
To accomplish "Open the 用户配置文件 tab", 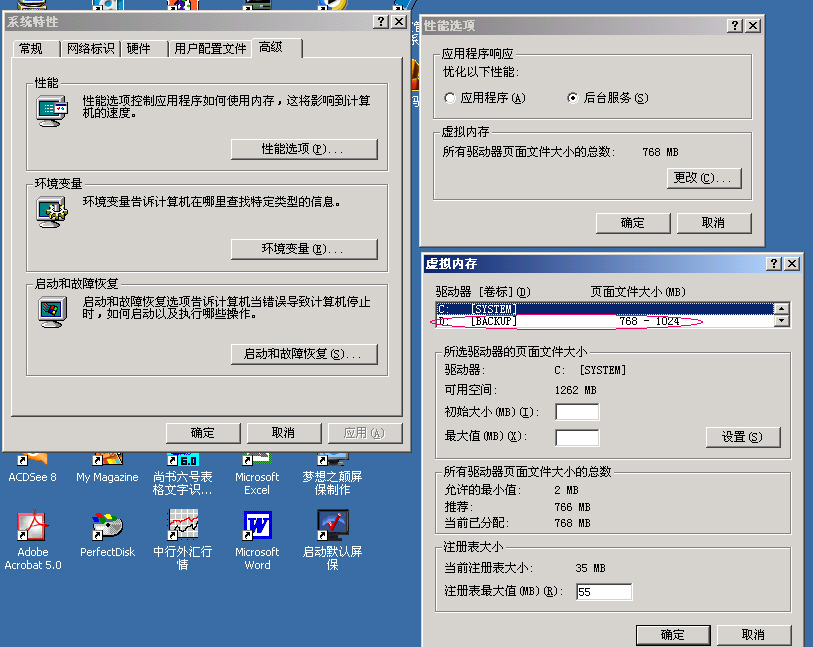I will 210,49.
